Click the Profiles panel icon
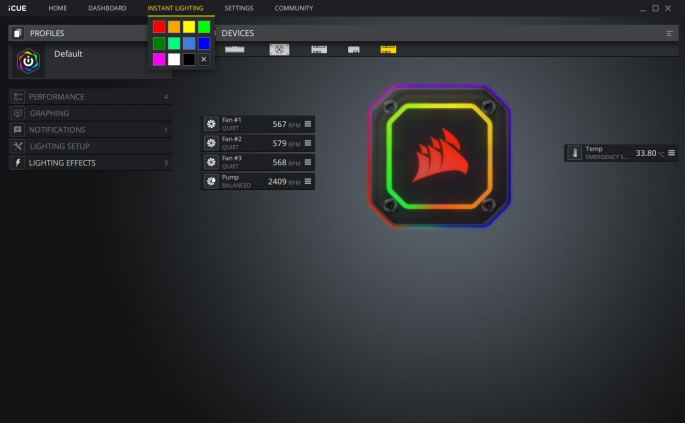The height and width of the screenshot is (423, 685). [17, 33]
